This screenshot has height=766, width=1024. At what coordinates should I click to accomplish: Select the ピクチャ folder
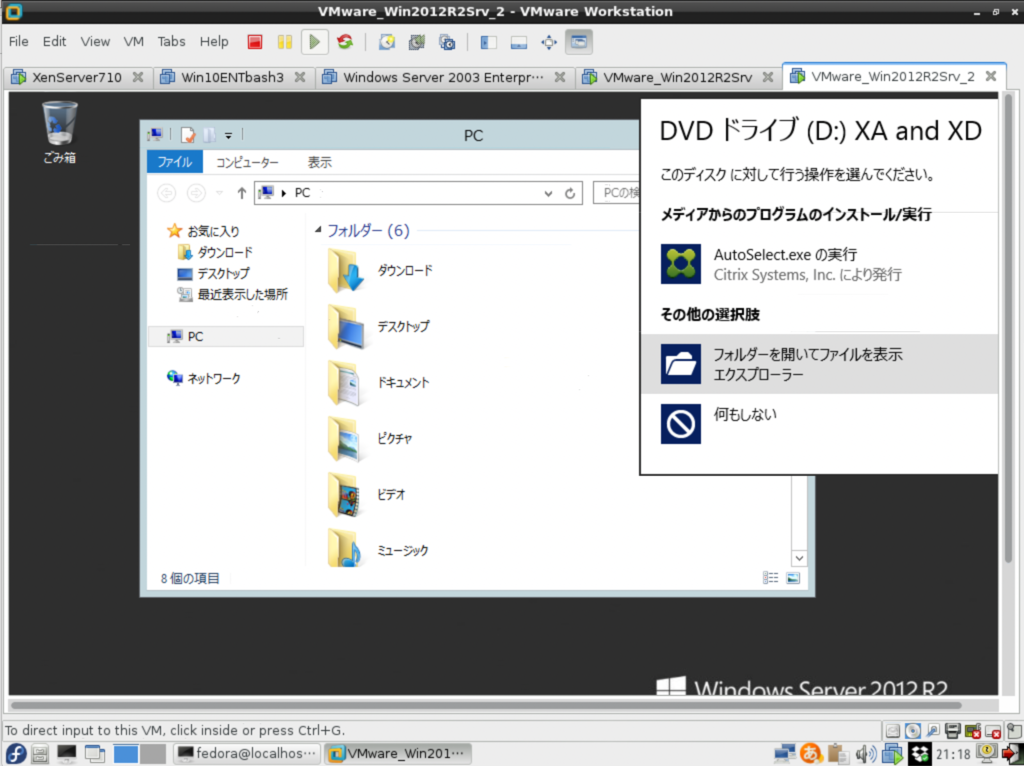(x=370, y=438)
